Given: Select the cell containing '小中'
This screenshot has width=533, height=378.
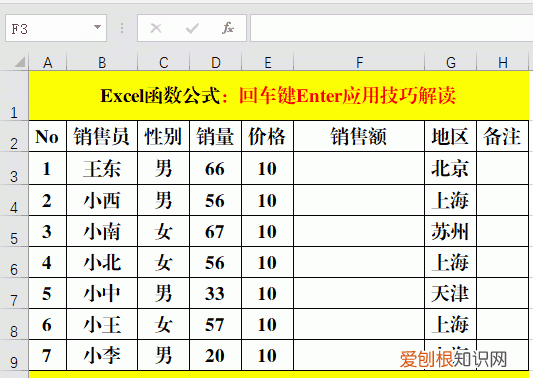Looking at the screenshot, I should 102,293.
